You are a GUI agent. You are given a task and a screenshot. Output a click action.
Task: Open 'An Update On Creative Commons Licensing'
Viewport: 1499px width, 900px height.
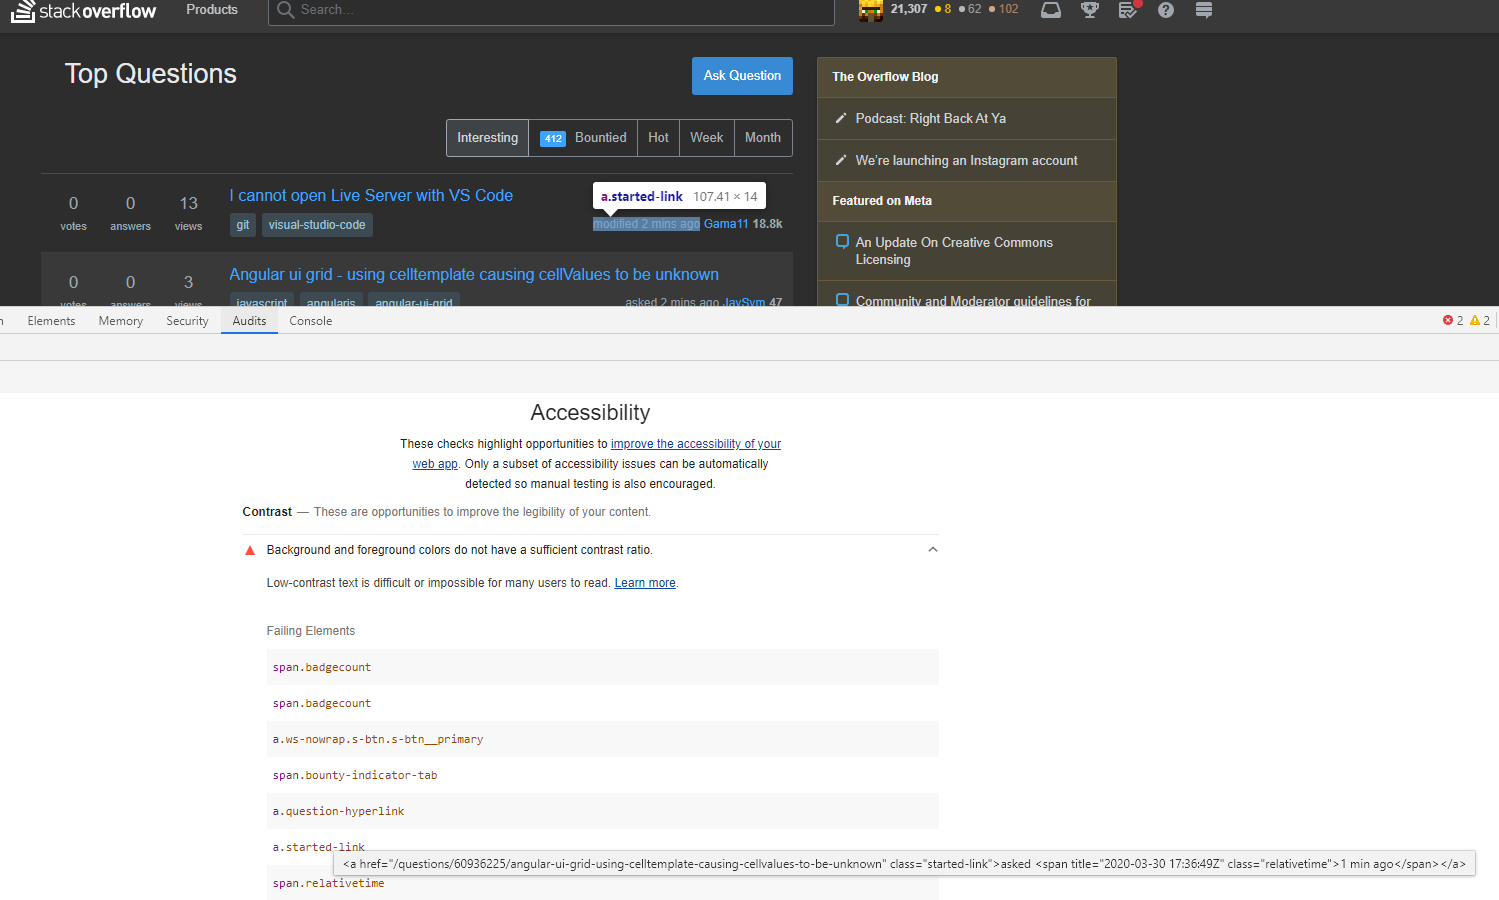[954, 251]
